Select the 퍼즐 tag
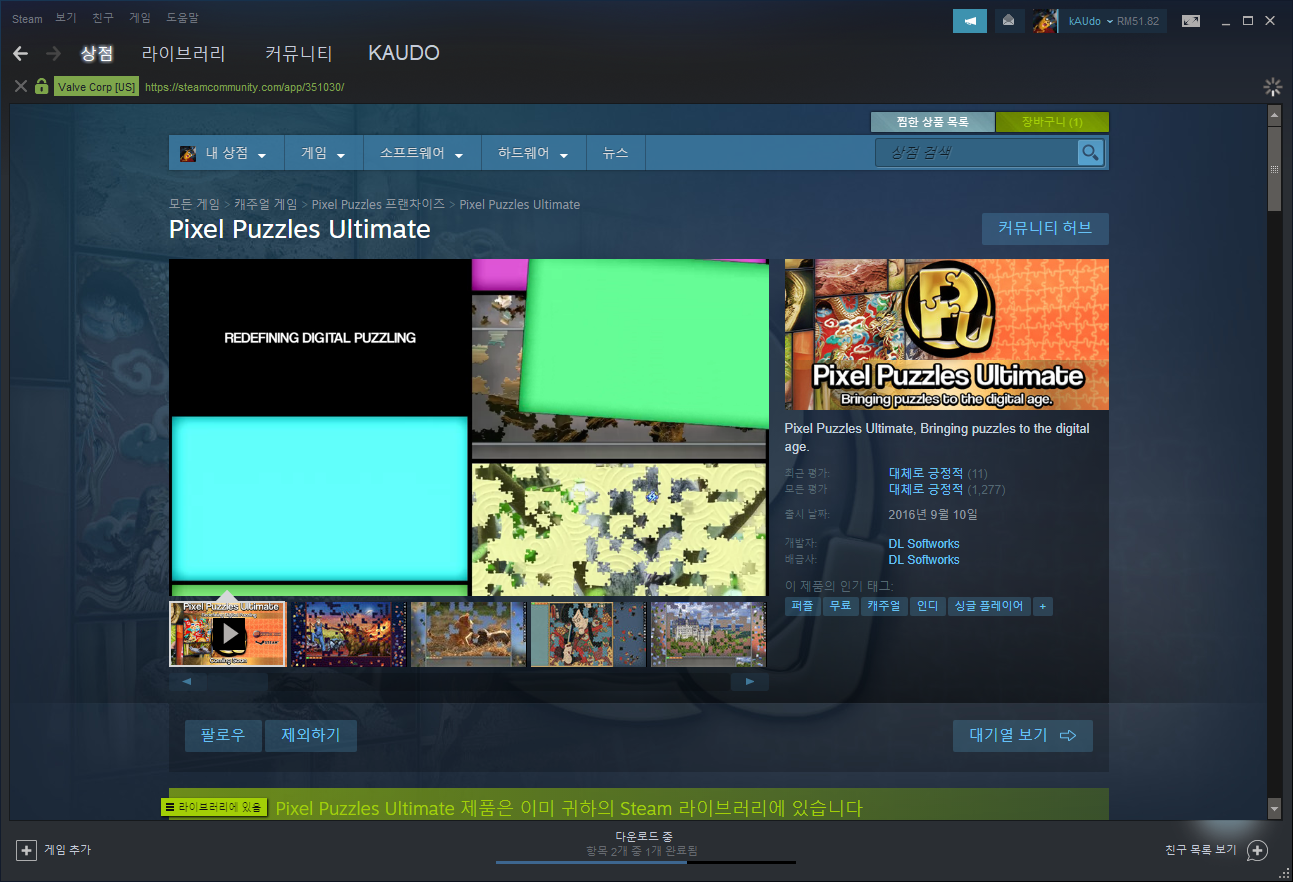1293x882 pixels. [803, 606]
